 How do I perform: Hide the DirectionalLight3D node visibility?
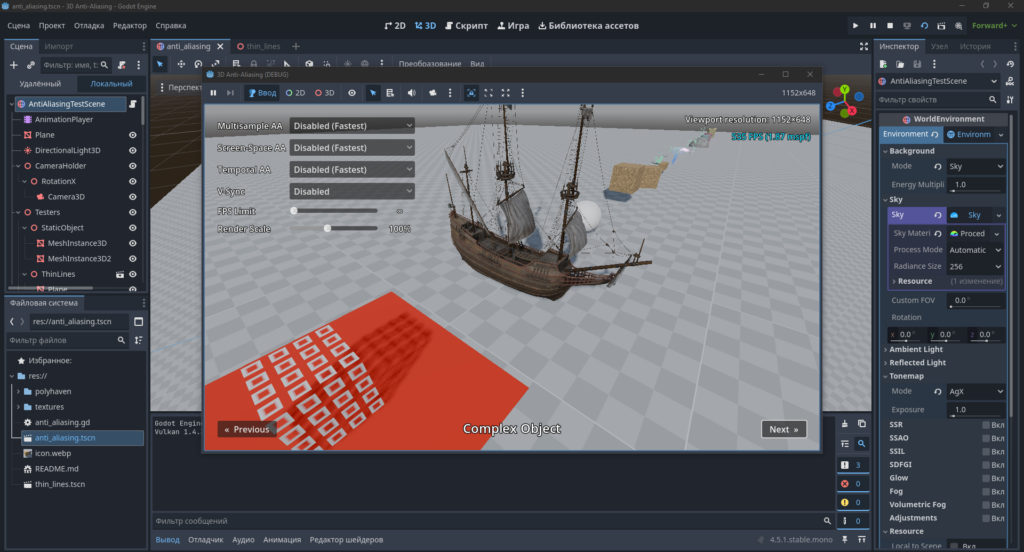tap(133, 150)
